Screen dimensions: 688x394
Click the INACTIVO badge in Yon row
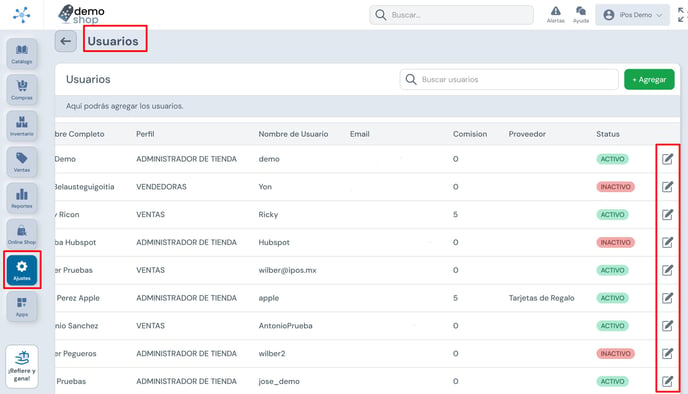(615, 187)
